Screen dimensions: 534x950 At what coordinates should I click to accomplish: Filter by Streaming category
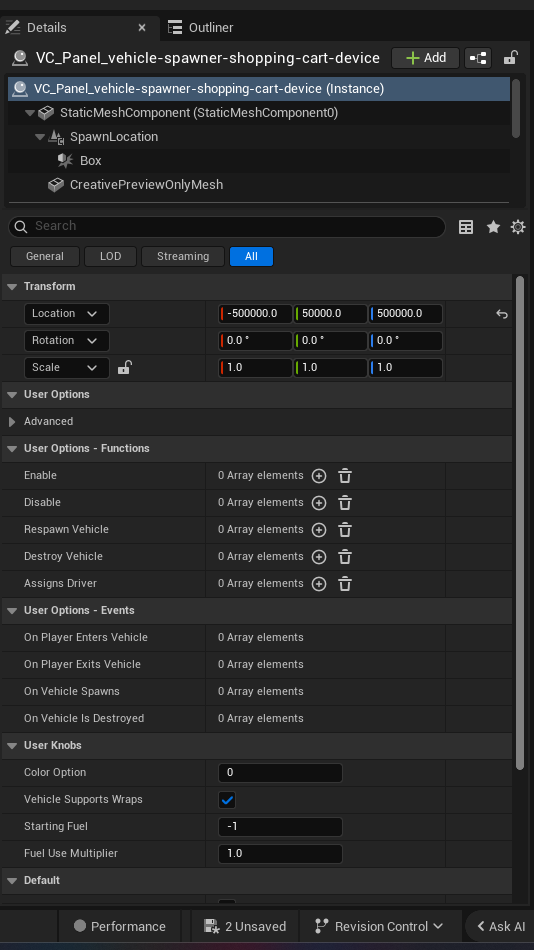coord(183,256)
